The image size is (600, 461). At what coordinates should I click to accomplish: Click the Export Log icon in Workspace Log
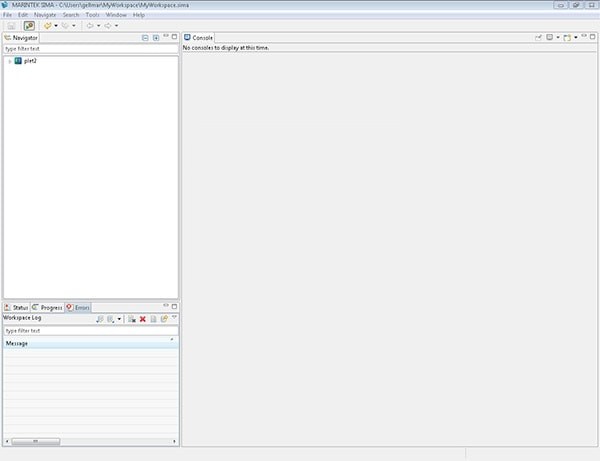99,319
